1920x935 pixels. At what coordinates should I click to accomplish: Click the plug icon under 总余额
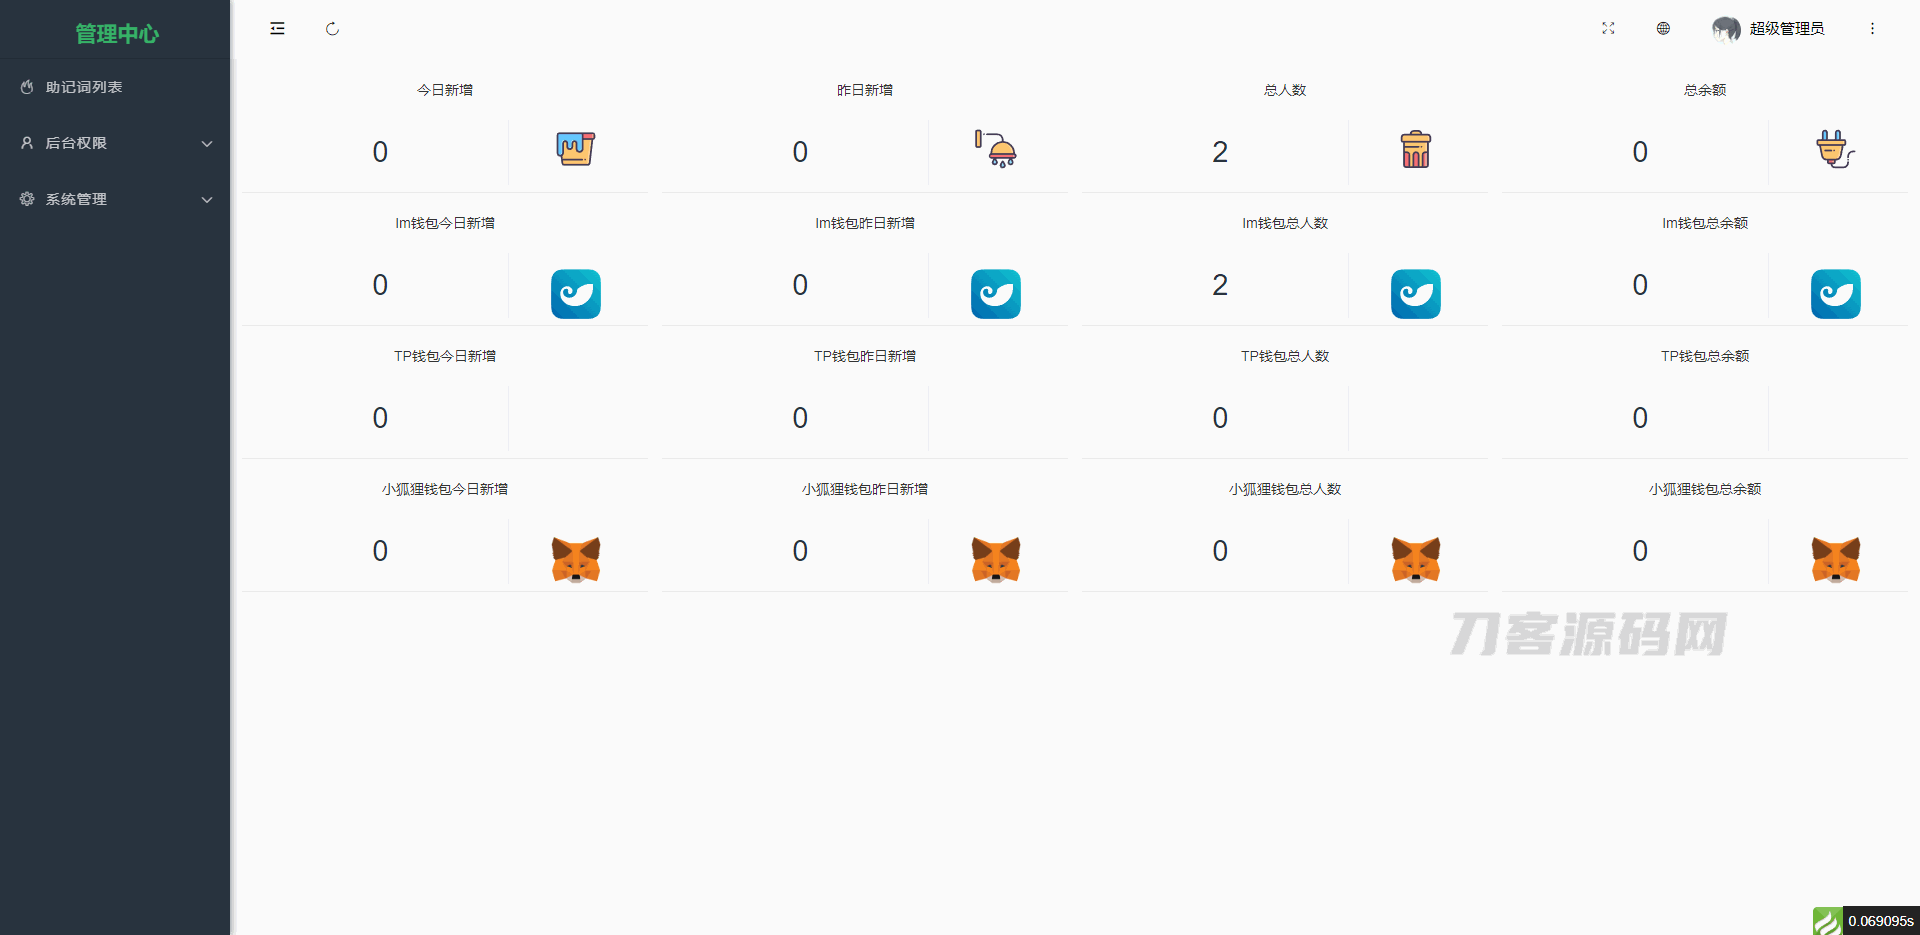[x=1836, y=149]
